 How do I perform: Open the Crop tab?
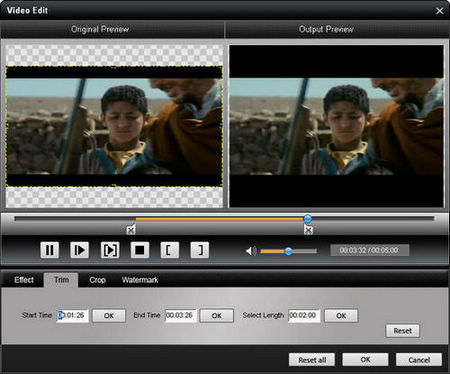97,280
